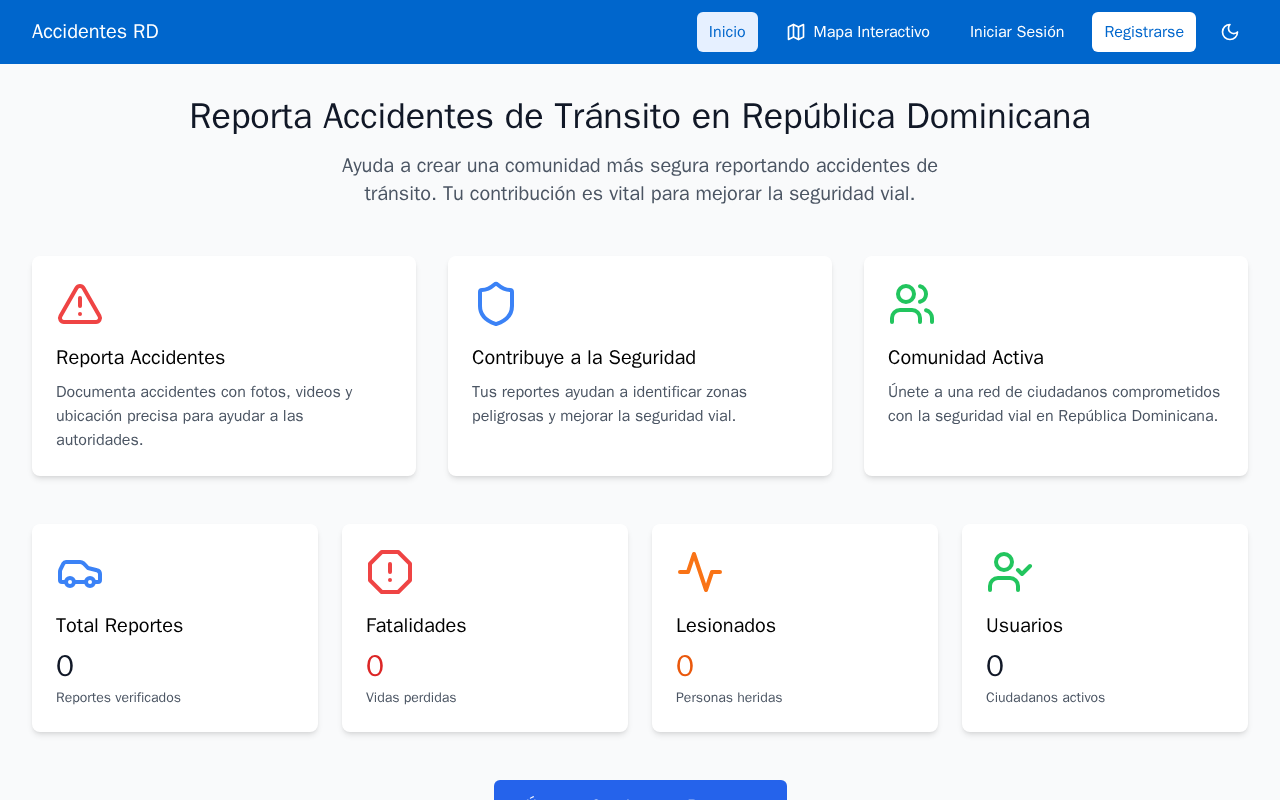Click the Personas heridas caption
The width and height of the screenshot is (1280, 800).
pyautogui.click(x=729, y=698)
